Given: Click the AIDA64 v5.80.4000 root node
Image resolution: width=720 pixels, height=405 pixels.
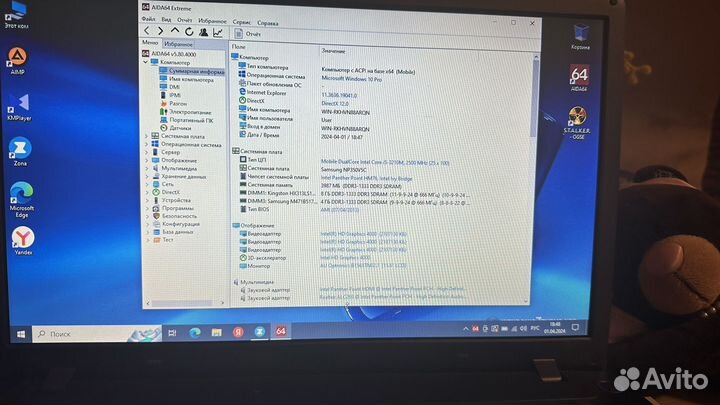Looking at the screenshot, I should coord(169,54).
